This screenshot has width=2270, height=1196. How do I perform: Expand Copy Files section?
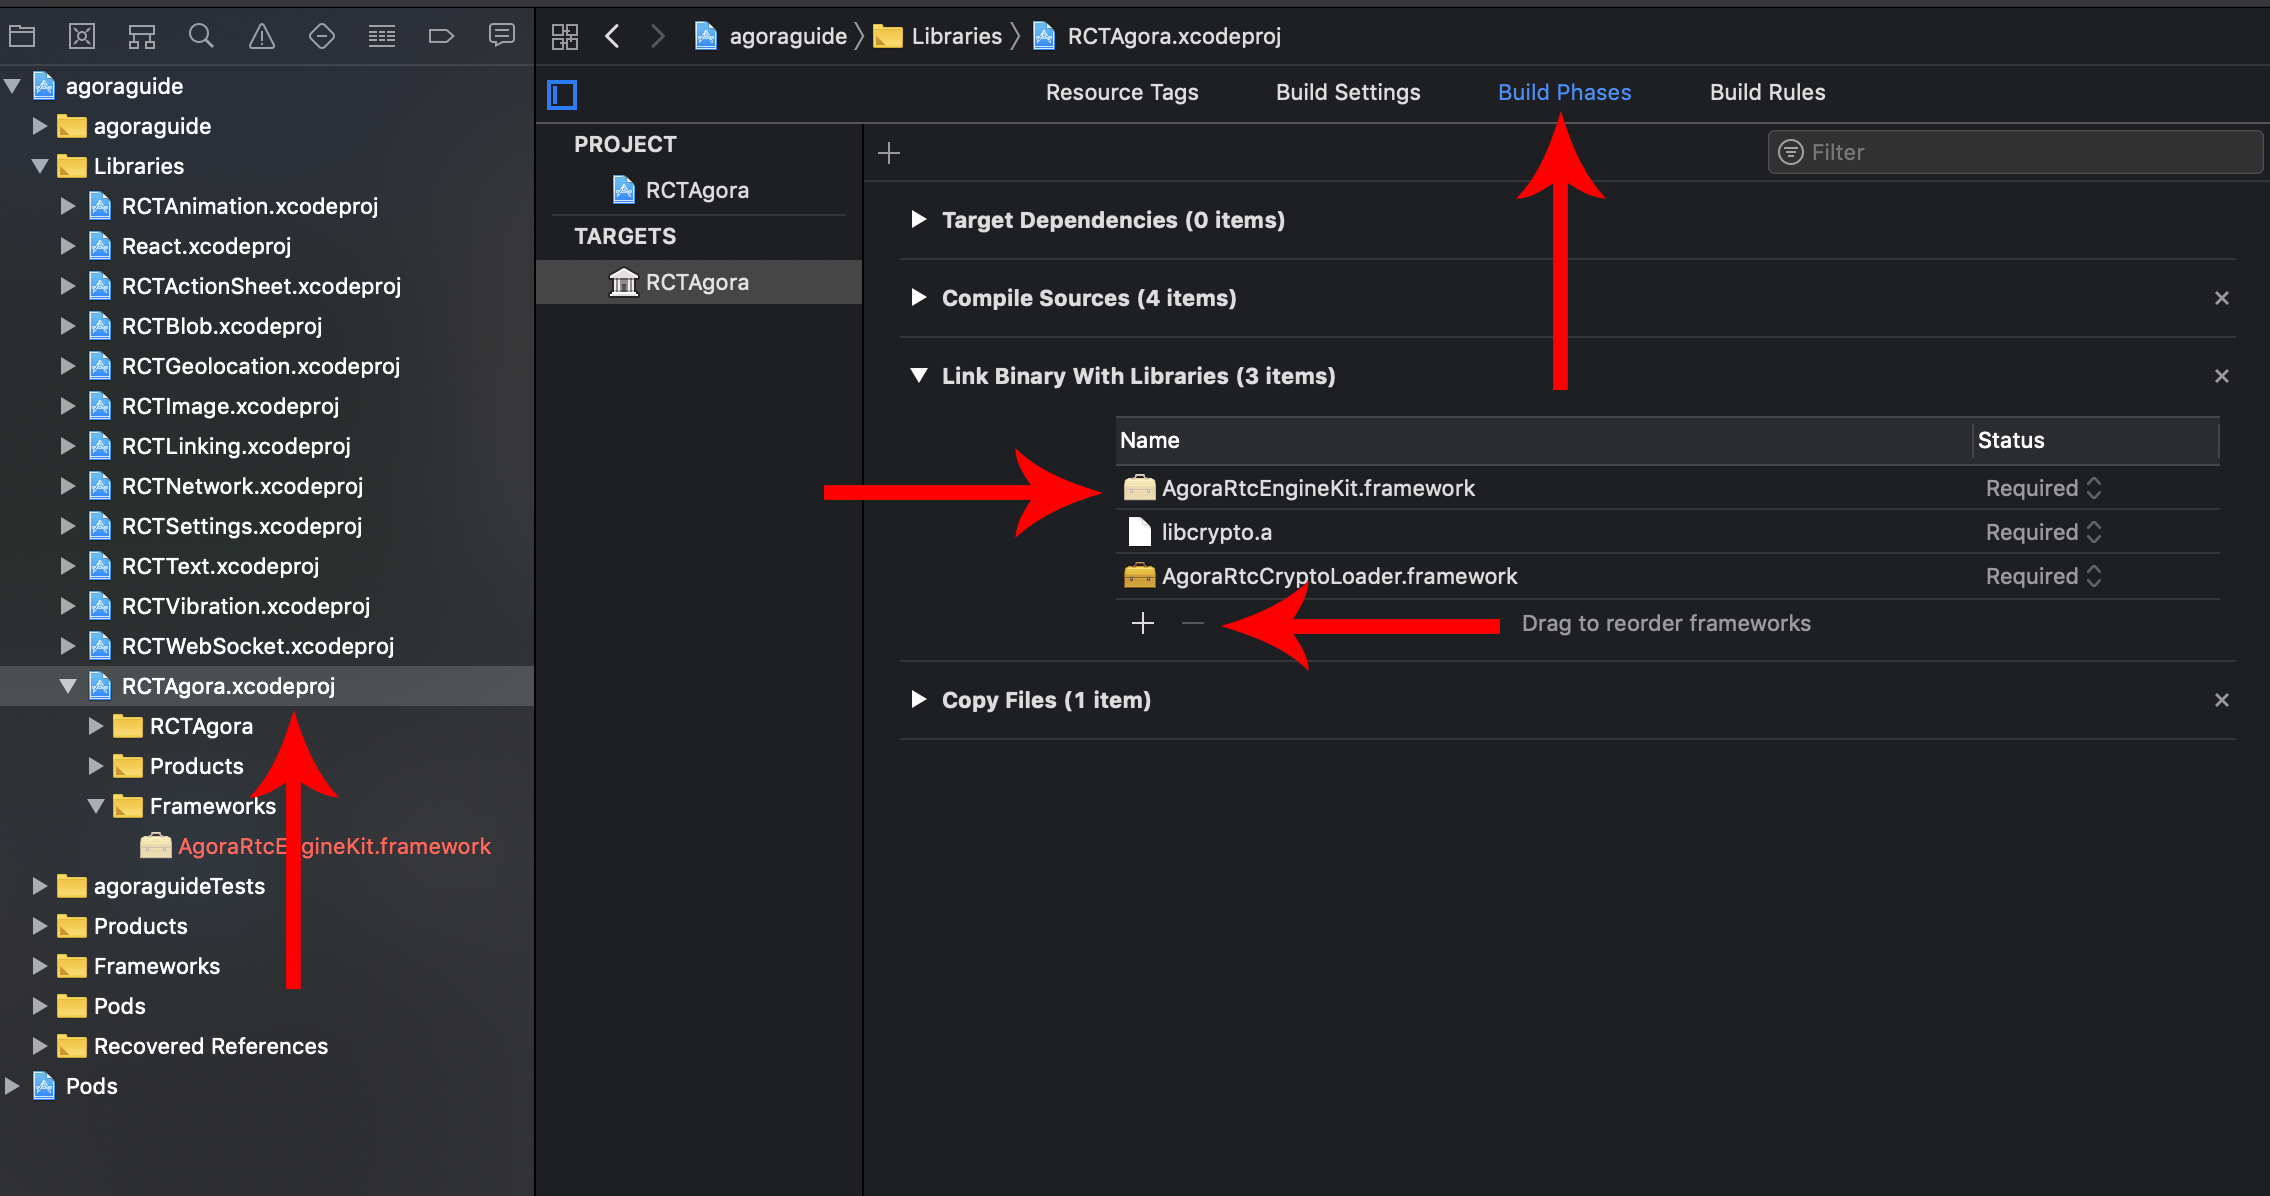point(918,699)
